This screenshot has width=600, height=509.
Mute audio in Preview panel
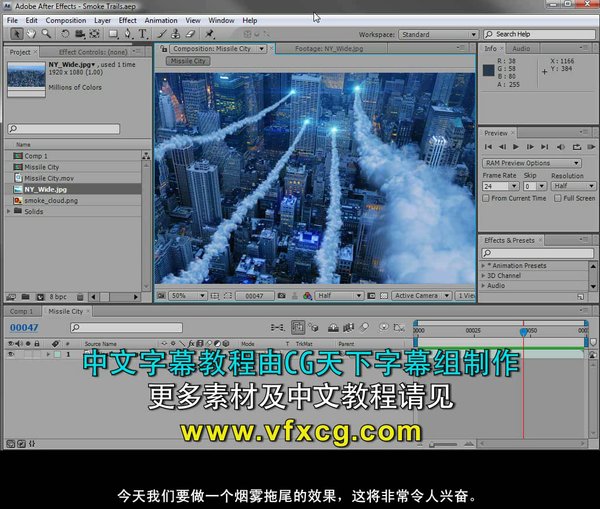coord(561,147)
